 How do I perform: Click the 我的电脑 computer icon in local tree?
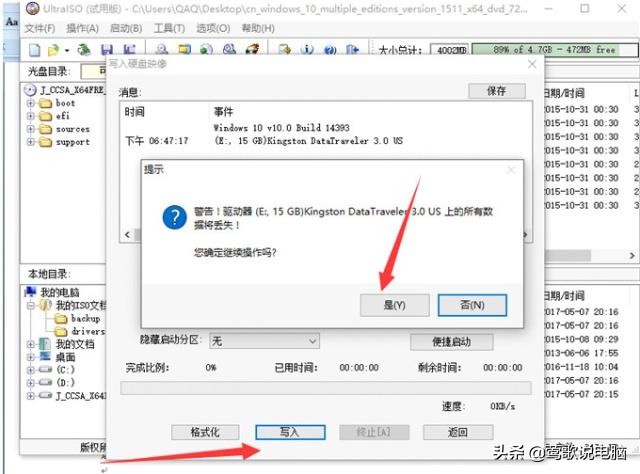click(x=31, y=292)
